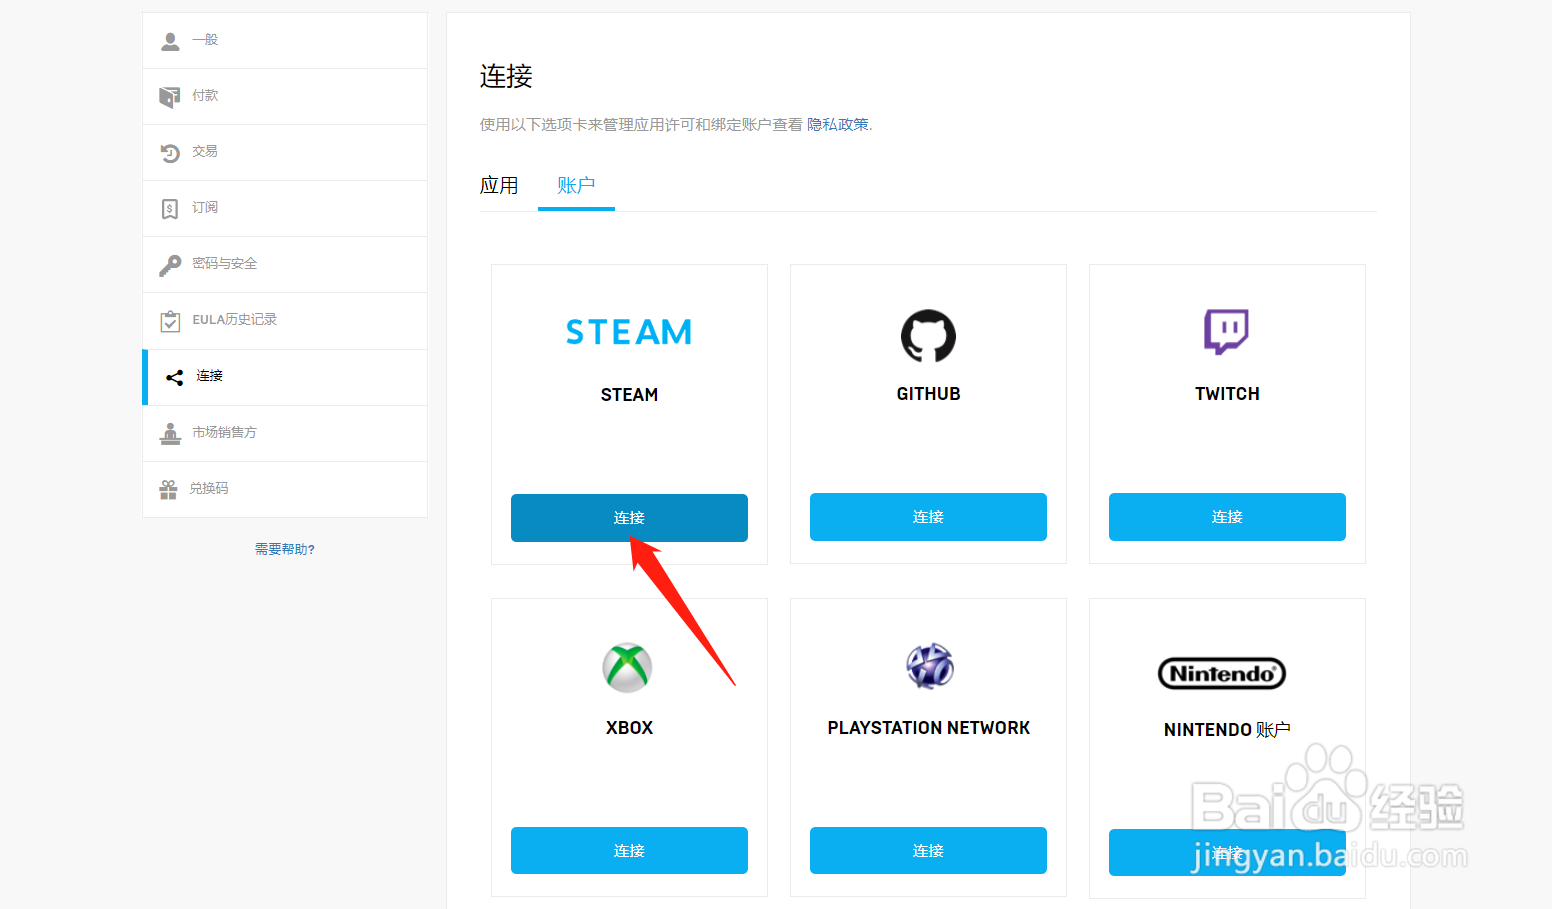Switch to the 应用 tab
This screenshot has width=1552, height=909.
[499, 185]
